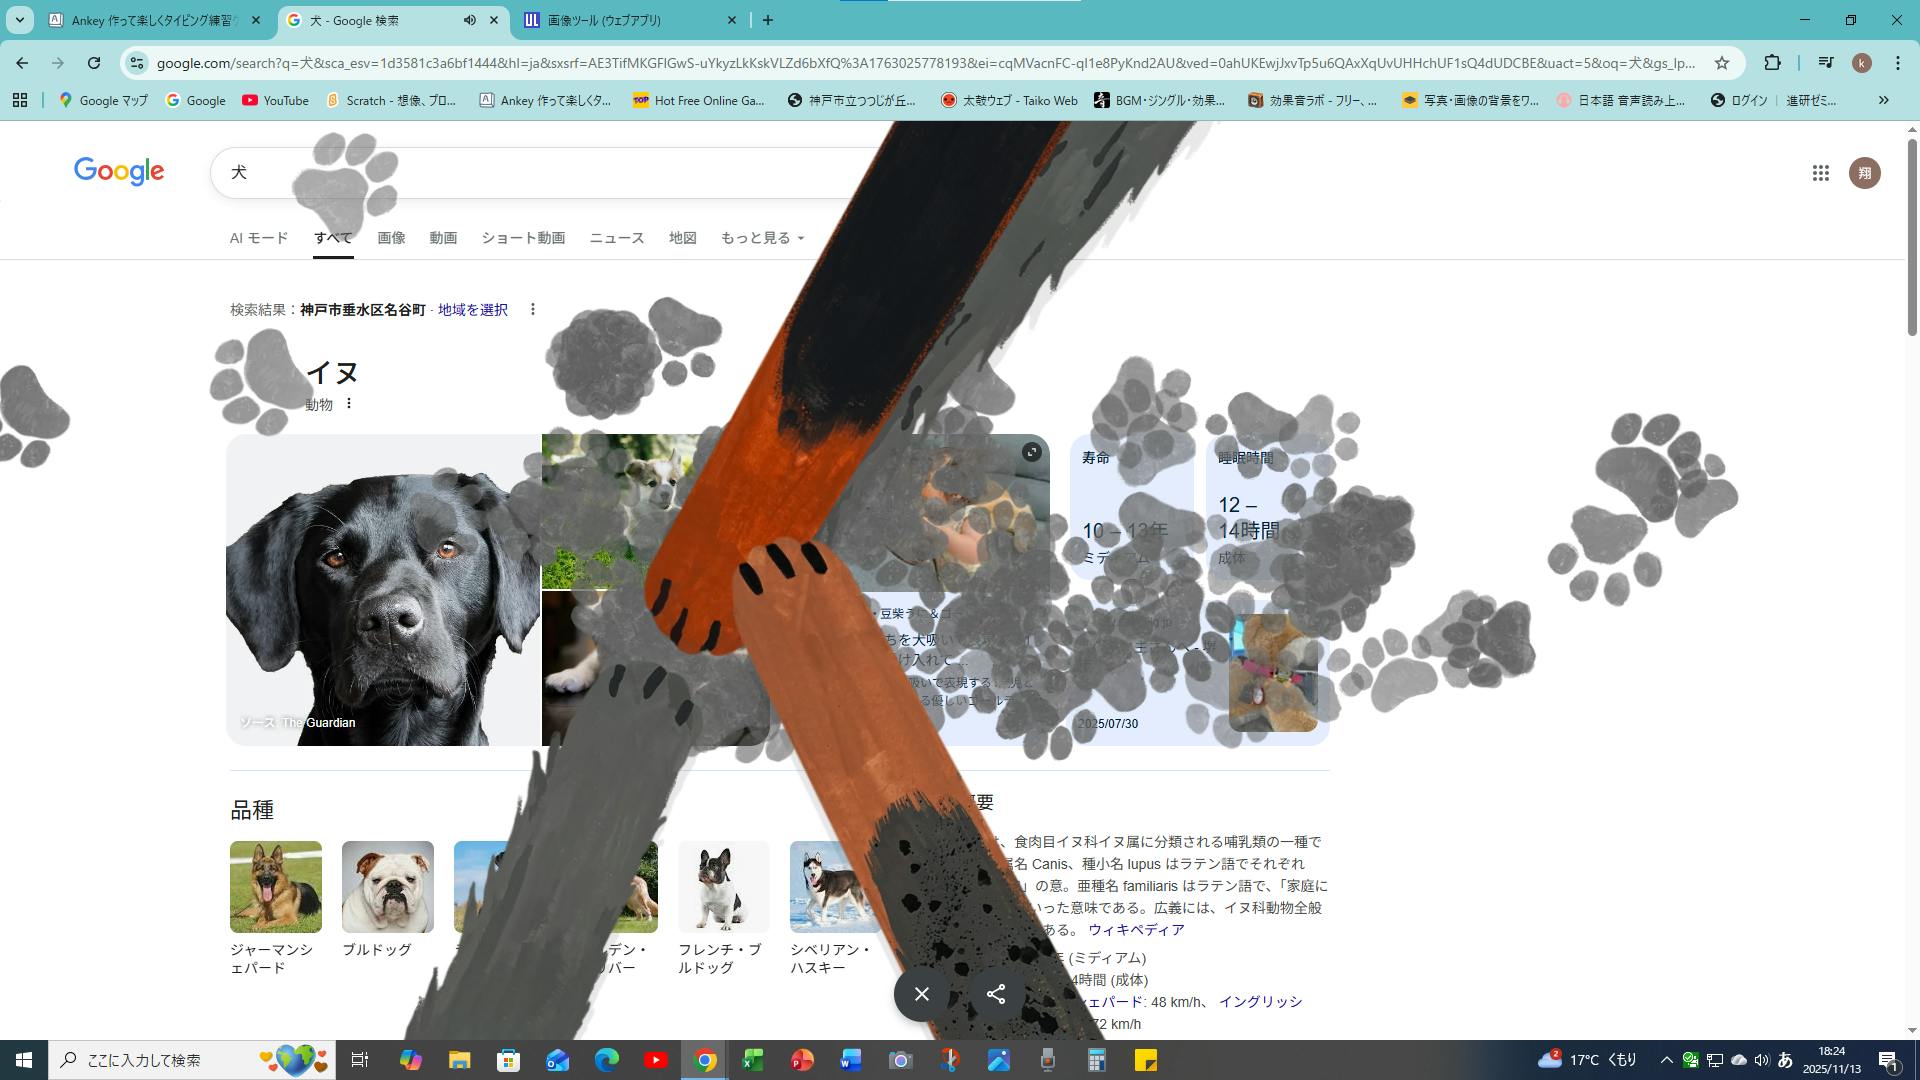The height and width of the screenshot is (1080, 1920).
Task: Open the Extensions puzzle icon
Action: (x=1772, y=63)
